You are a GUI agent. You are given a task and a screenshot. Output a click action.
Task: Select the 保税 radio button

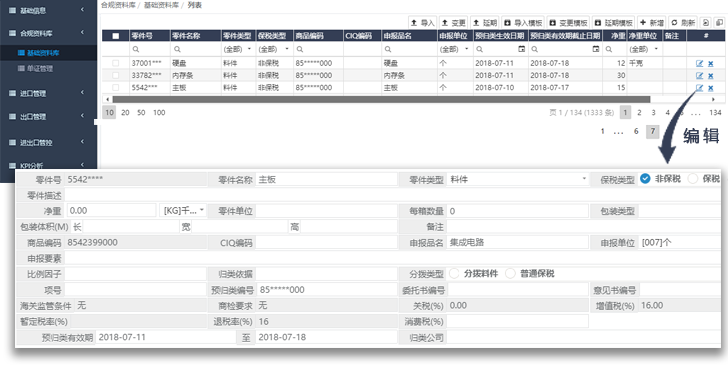pyautogui.click(x=693, y=179)
